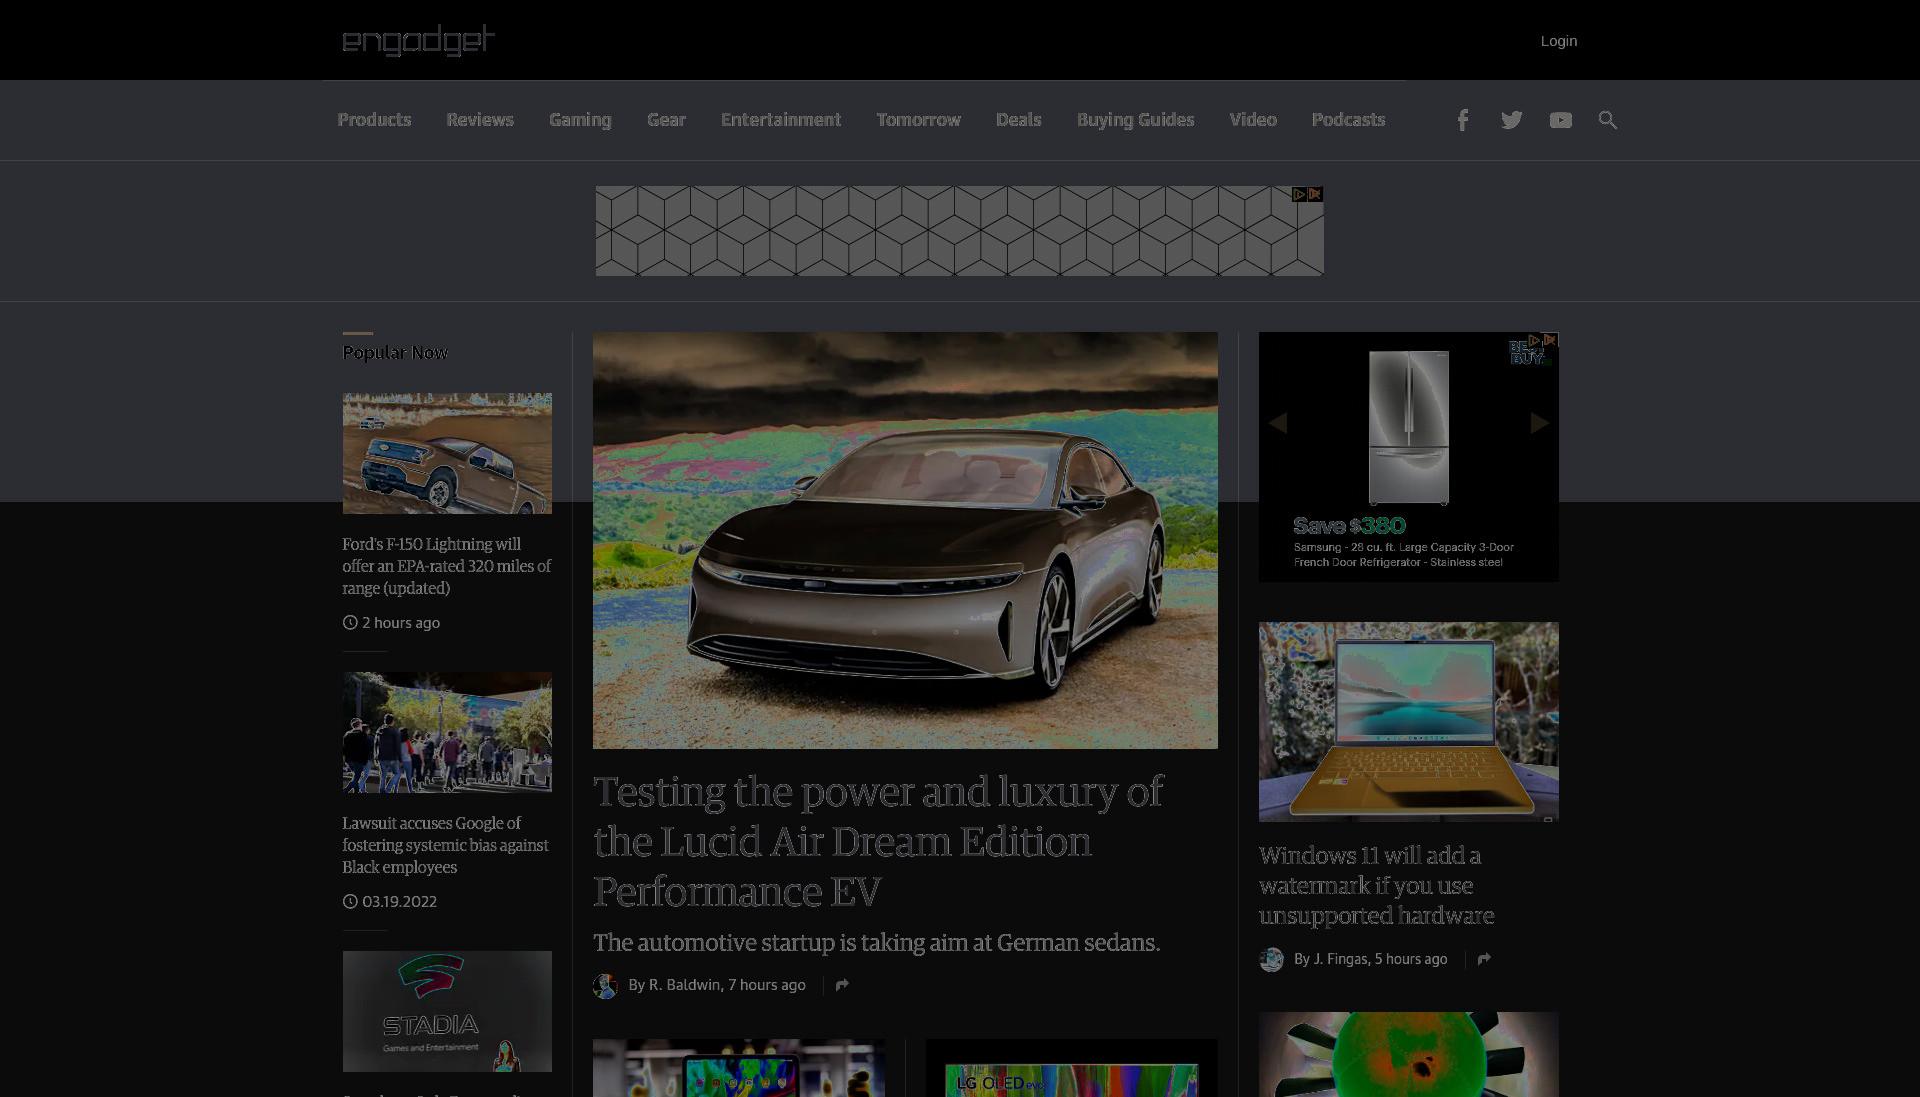Close the Best Buy sidebar ad

tap(1550, 340)
